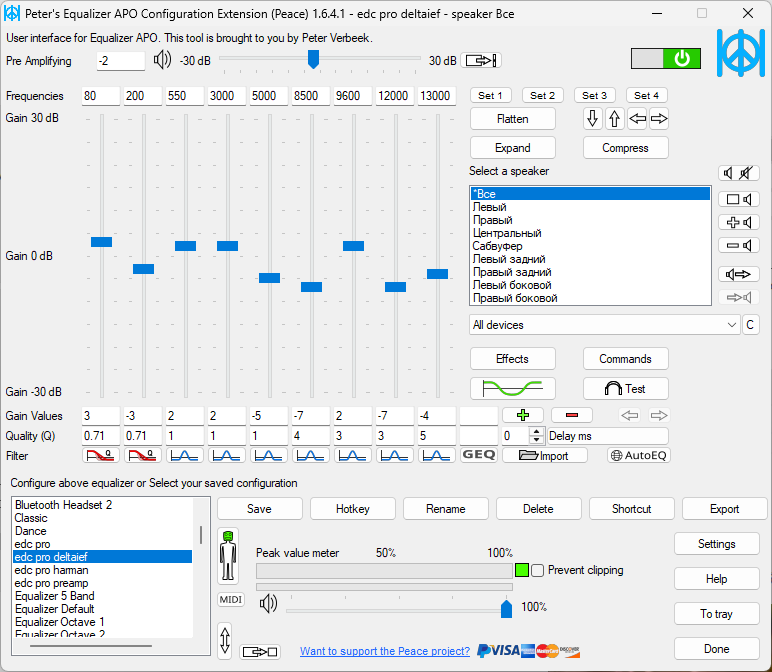Click the configuration list vertical scrollbar
The image size is (772, 672).
coord(201,534)
